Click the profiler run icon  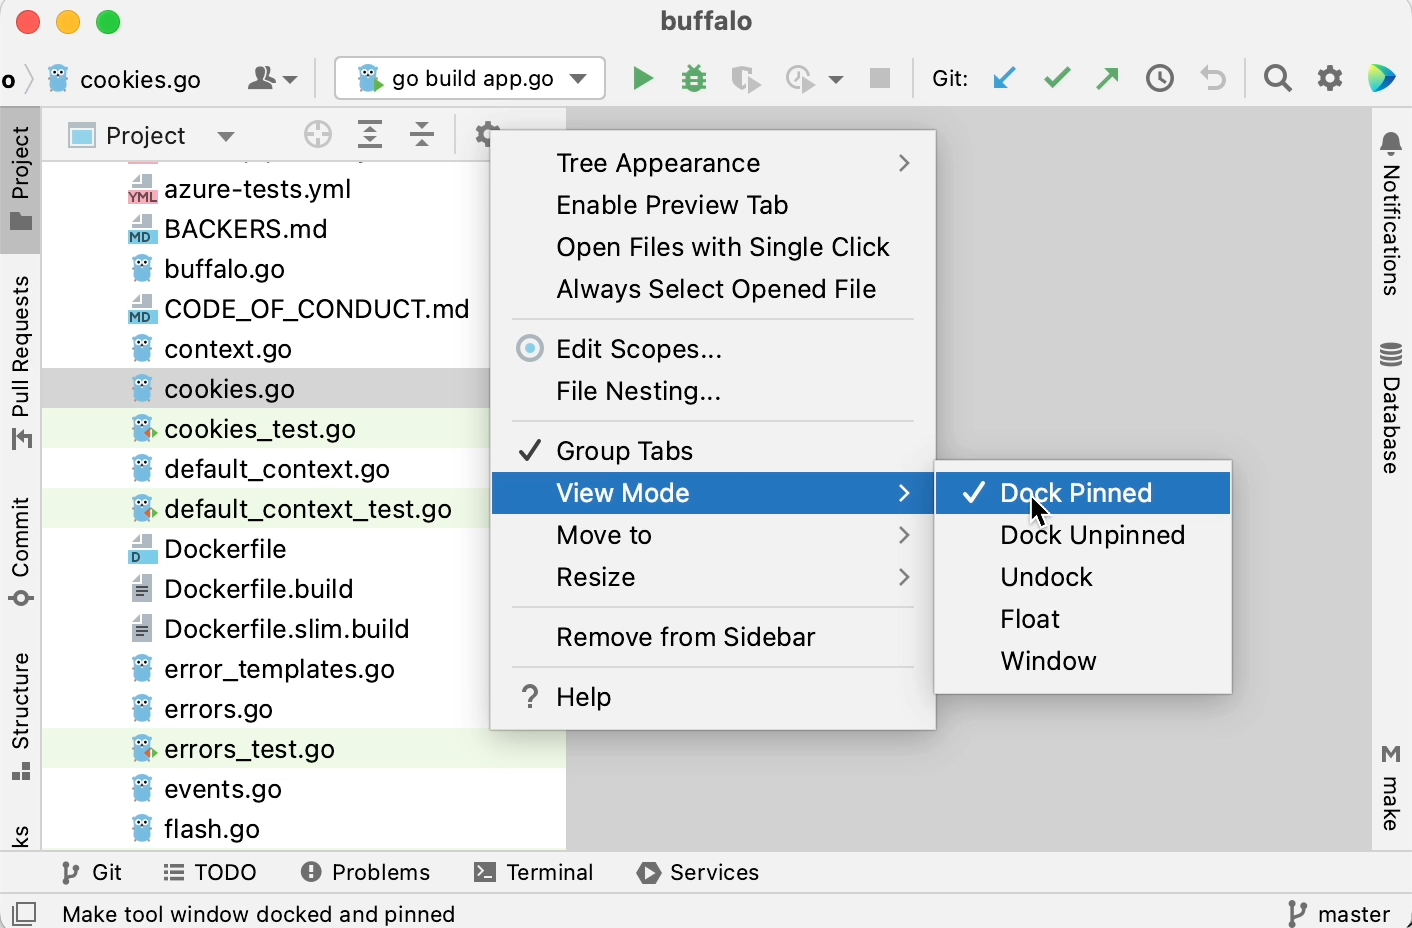pyautogui.click(x=801, y=78)
